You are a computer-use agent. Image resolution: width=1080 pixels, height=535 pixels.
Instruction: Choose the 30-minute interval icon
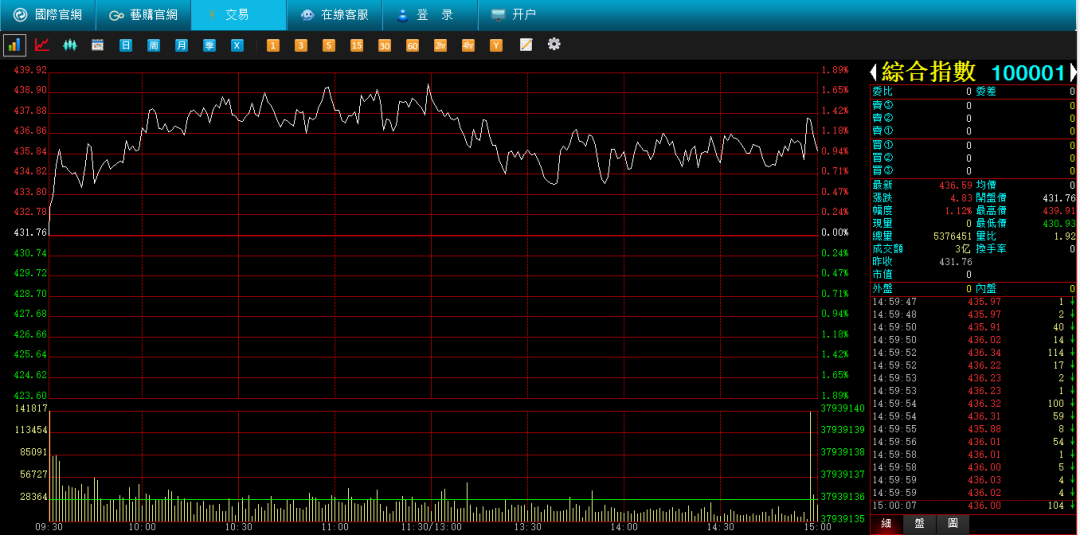tap(384, 45)
